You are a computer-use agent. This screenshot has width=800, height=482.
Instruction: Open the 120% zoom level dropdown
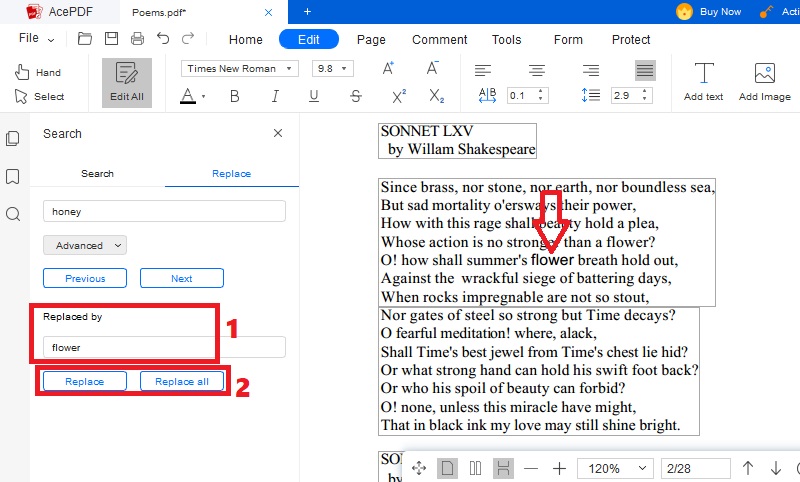coord(615,468)
